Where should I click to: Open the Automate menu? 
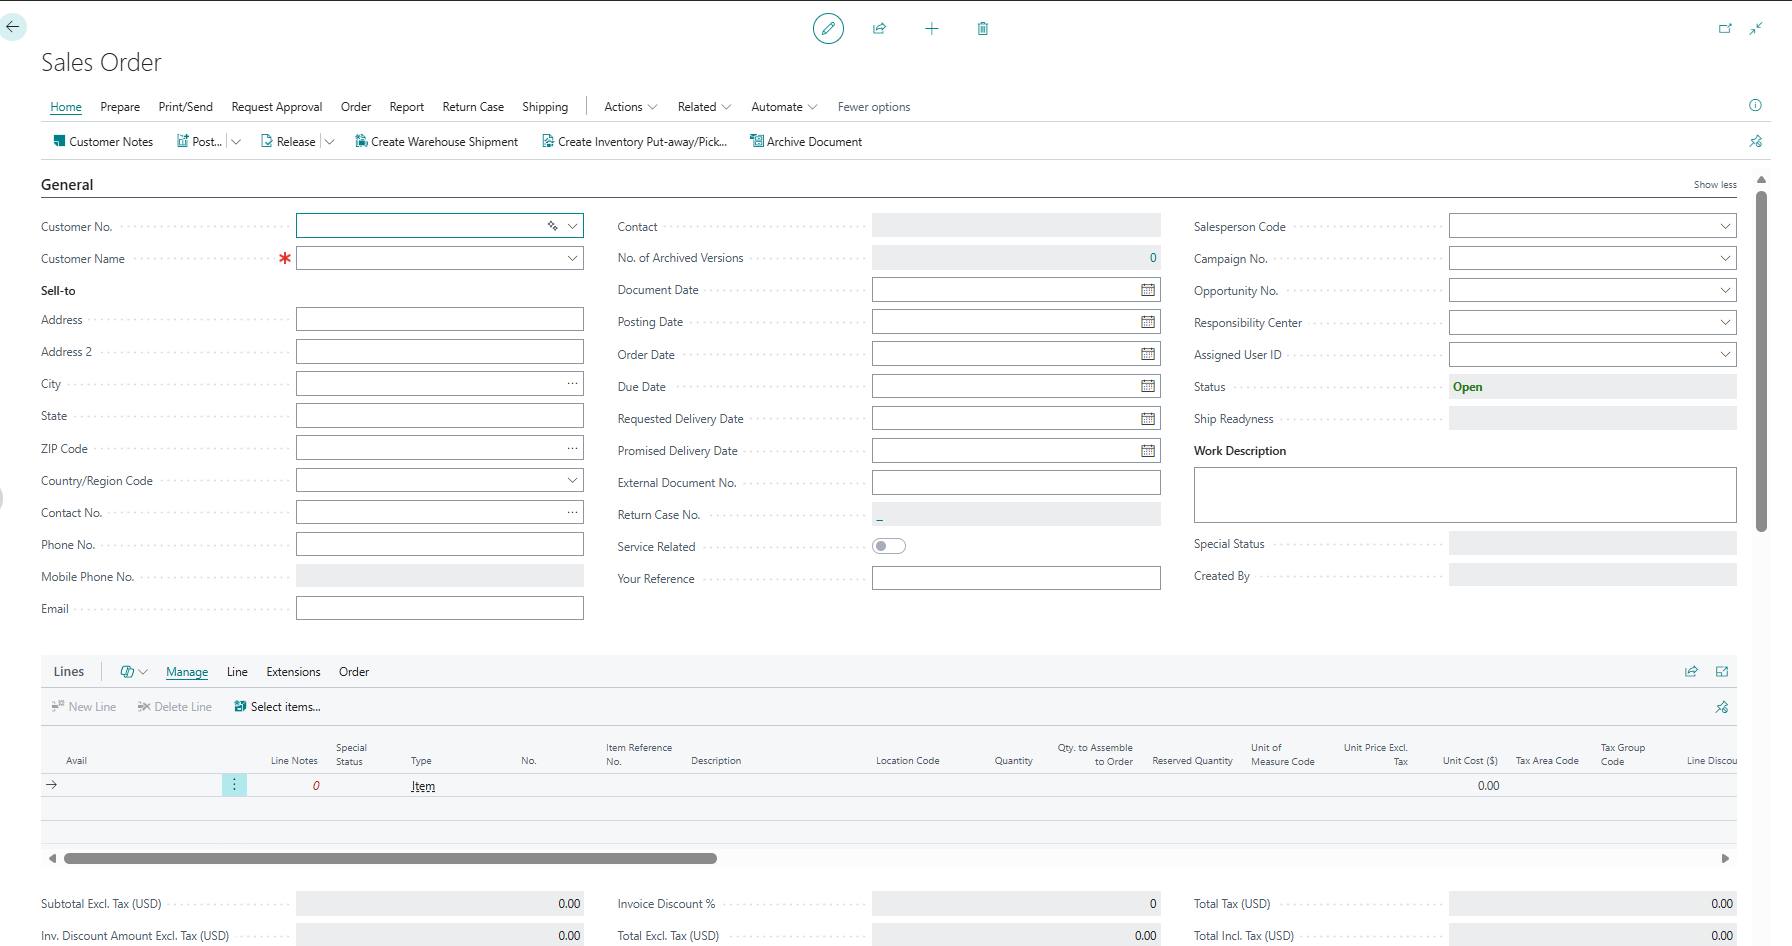(x=784, y=107)
